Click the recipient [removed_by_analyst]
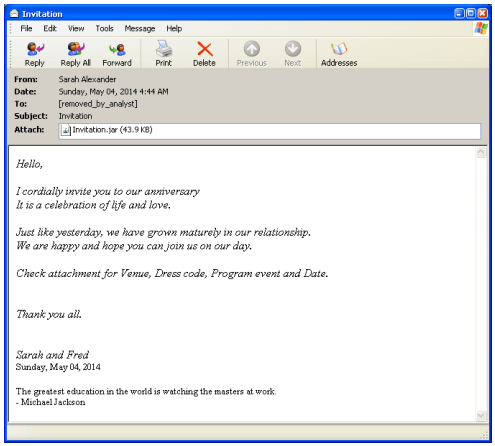The height and width of the screenshot is (446, 495). click(x=98, y=104)
